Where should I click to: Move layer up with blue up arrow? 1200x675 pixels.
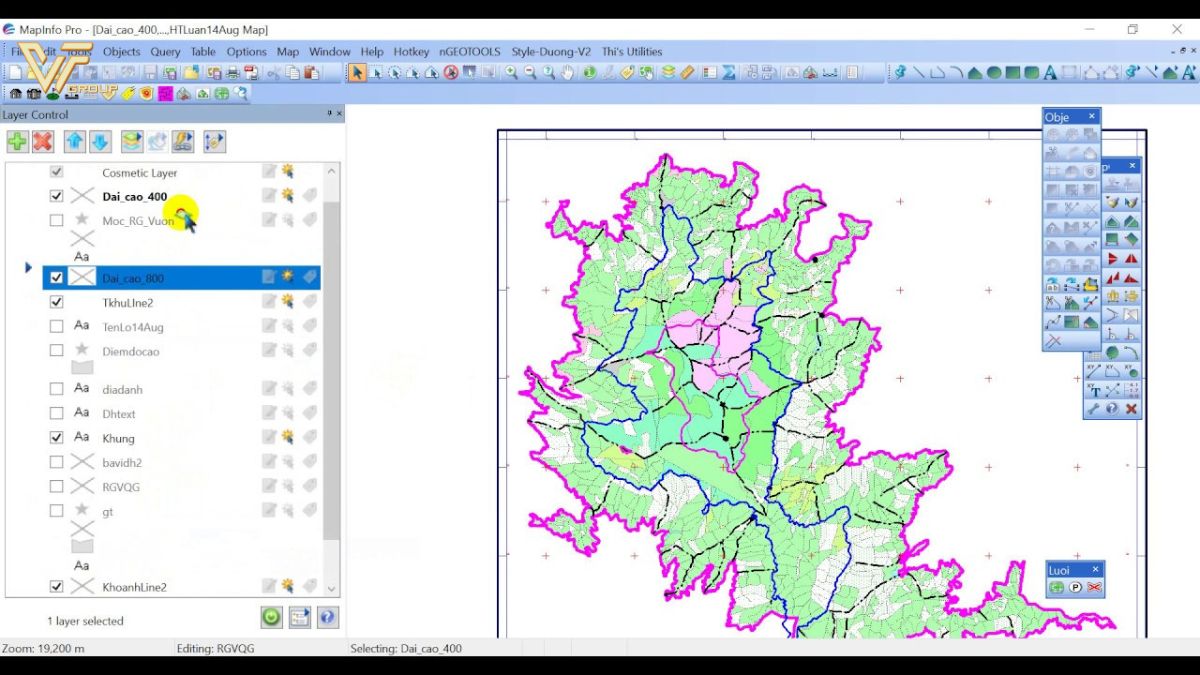(74, 142)
